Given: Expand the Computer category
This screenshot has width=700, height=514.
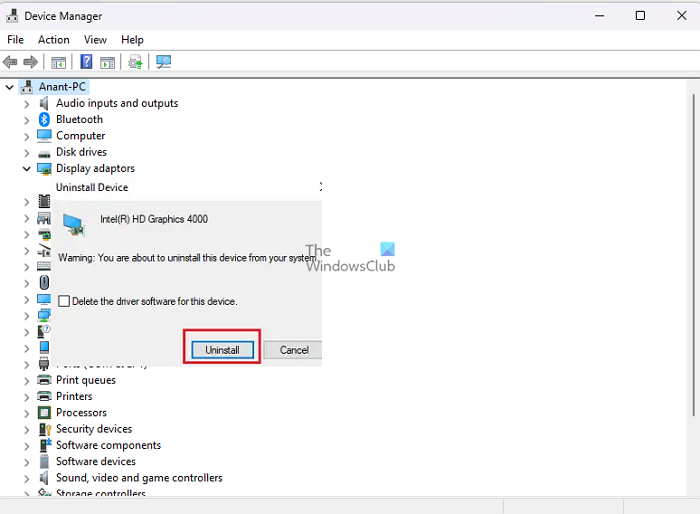Looking at the screenshot, I should [x=27, y=137].
